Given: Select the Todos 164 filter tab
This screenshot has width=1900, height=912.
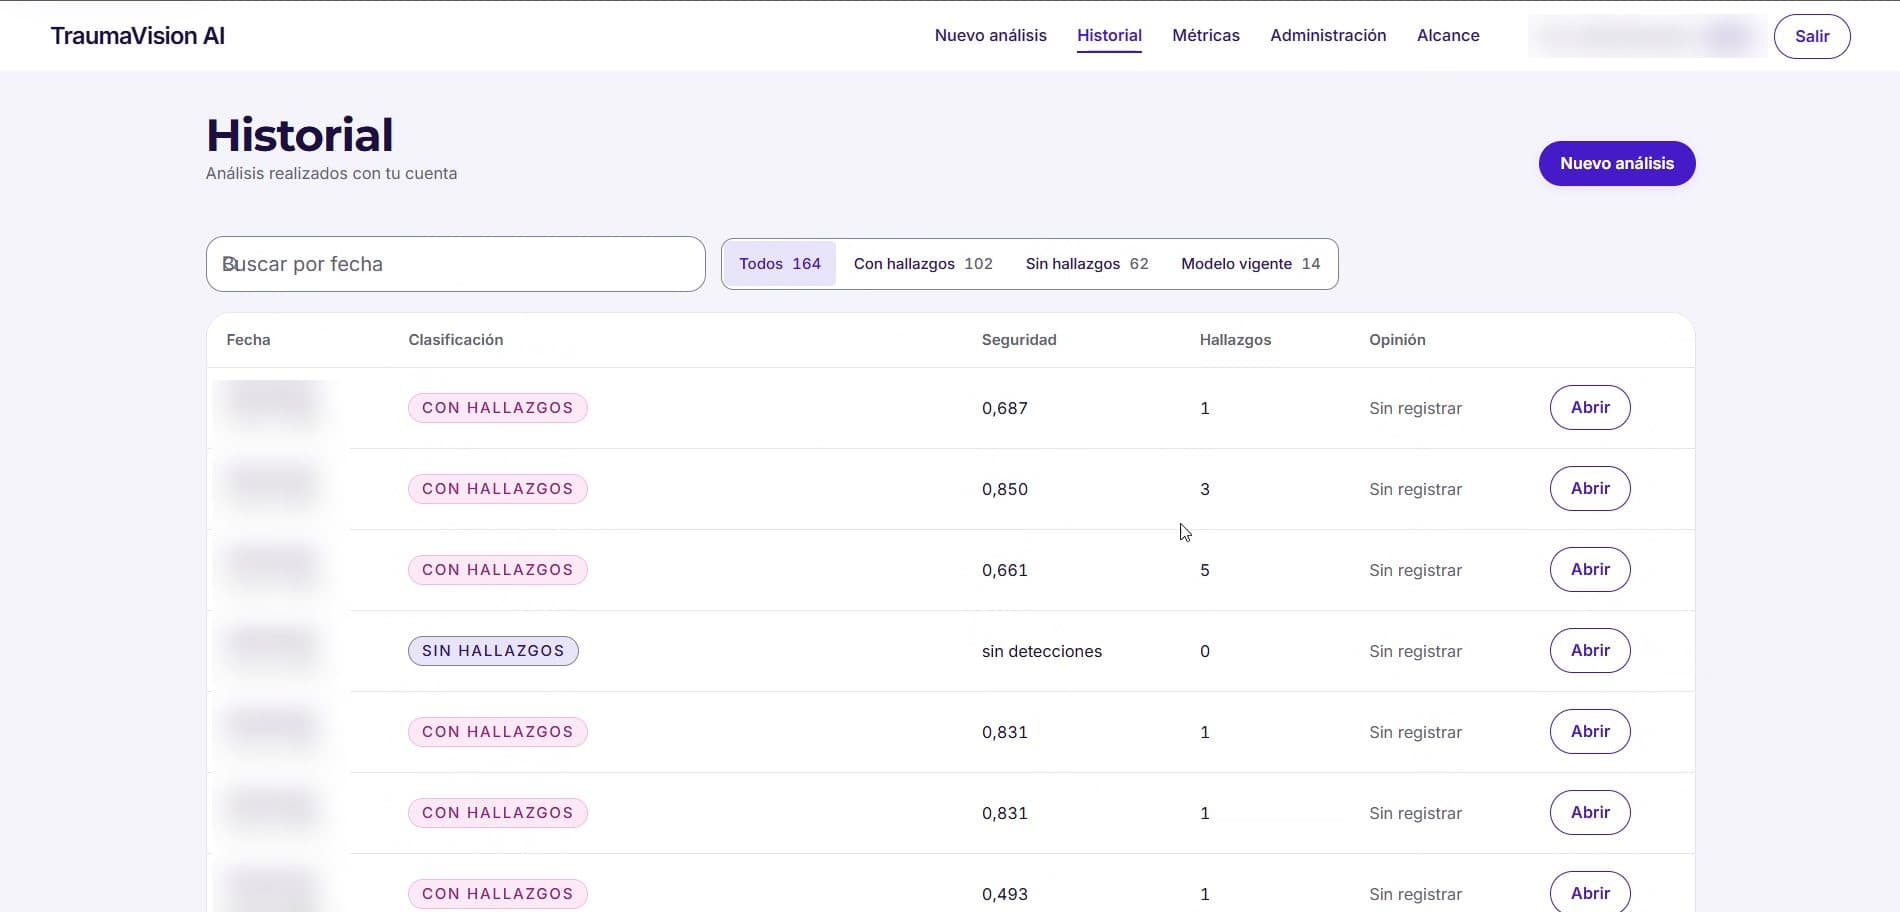Looking at the screenshot, I should (x=780, y=264).
